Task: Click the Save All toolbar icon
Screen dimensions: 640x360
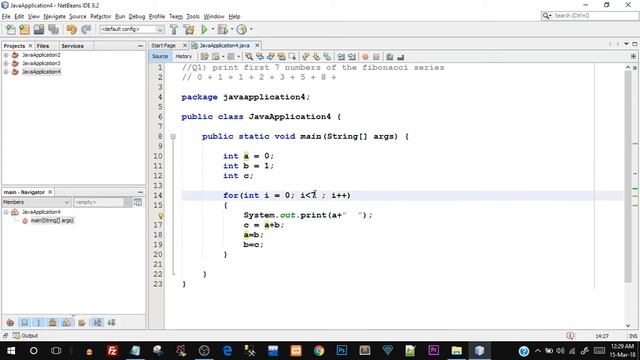Action: click(x=53, y=29)
